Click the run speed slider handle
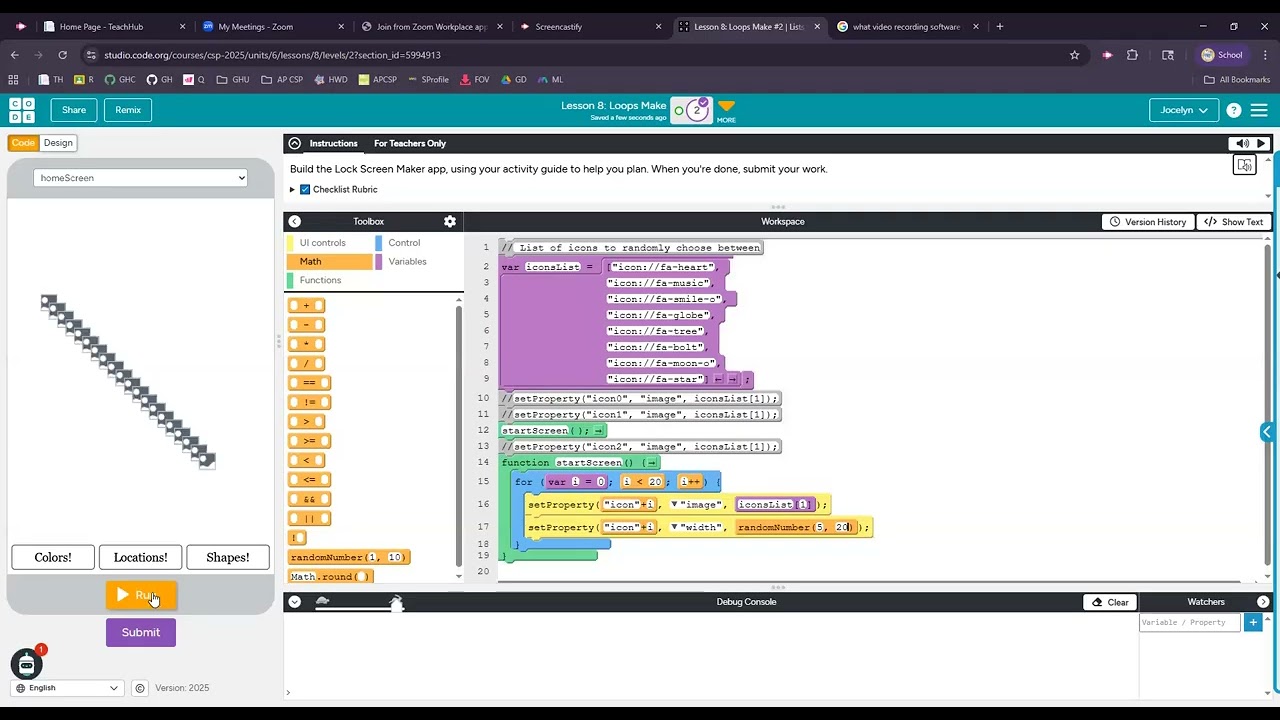The height and width of the screenshot is (720, 1280). [x=397, y=604]
